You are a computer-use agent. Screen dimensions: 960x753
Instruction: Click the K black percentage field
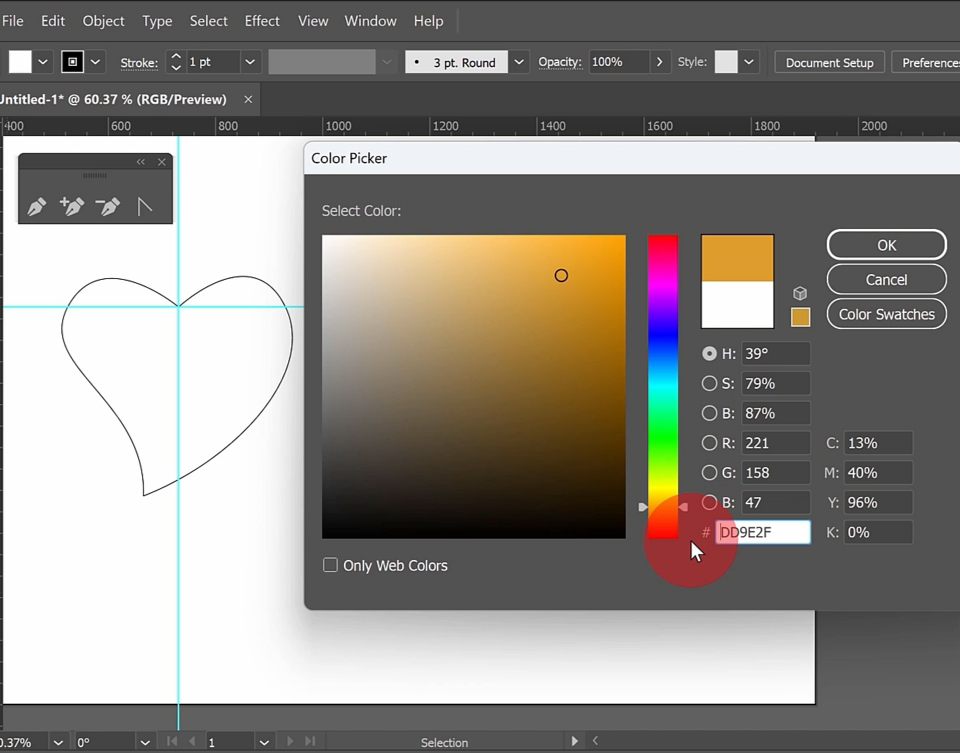pos(879,532)
